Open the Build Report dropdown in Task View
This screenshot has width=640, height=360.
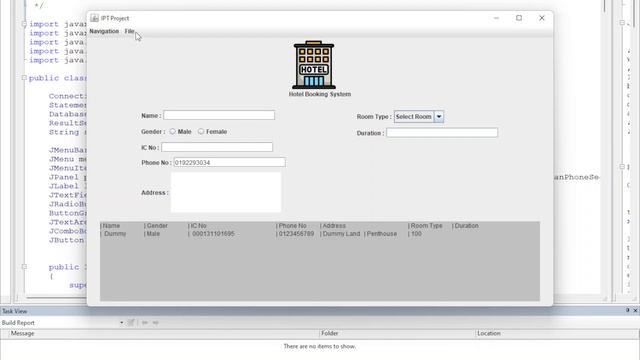pyautogui.click(x=122, y=323)
